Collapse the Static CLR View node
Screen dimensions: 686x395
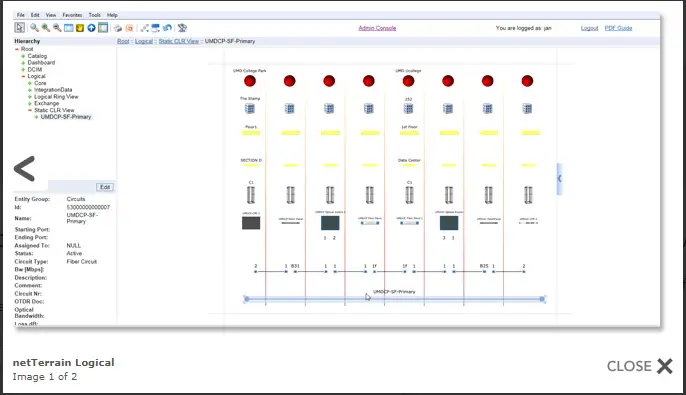point(30,110)
